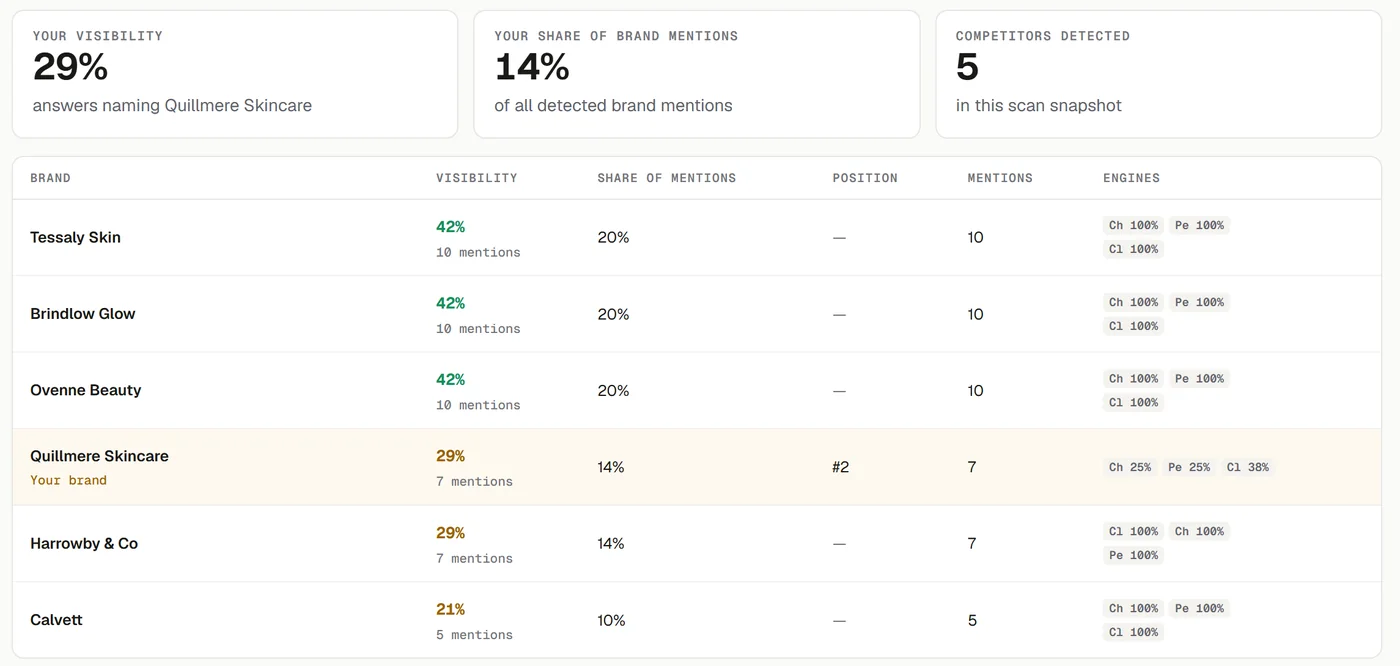Click the Ch 100% engine chip for Tessaly Skin
This screenshot has width=1400, height=666.
coord(1133,225)
